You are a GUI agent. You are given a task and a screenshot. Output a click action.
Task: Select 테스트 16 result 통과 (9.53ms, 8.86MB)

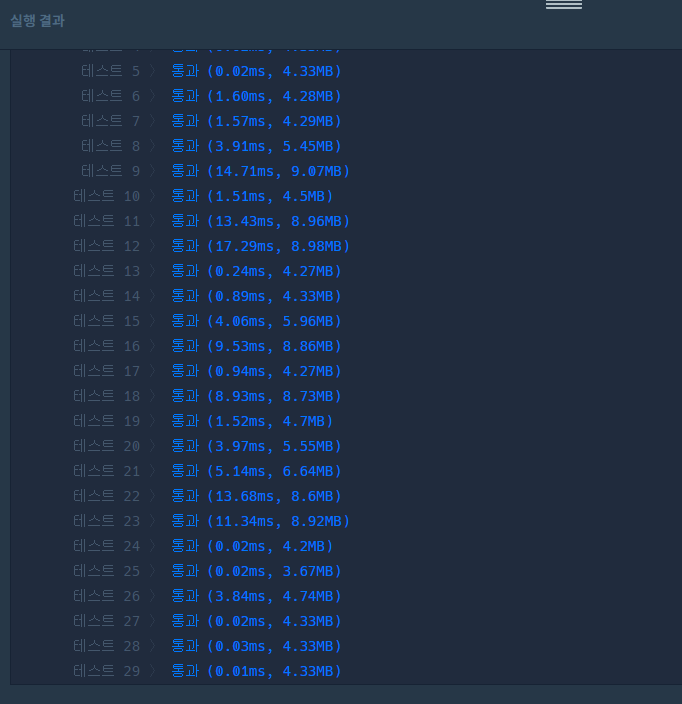(256, 346)
